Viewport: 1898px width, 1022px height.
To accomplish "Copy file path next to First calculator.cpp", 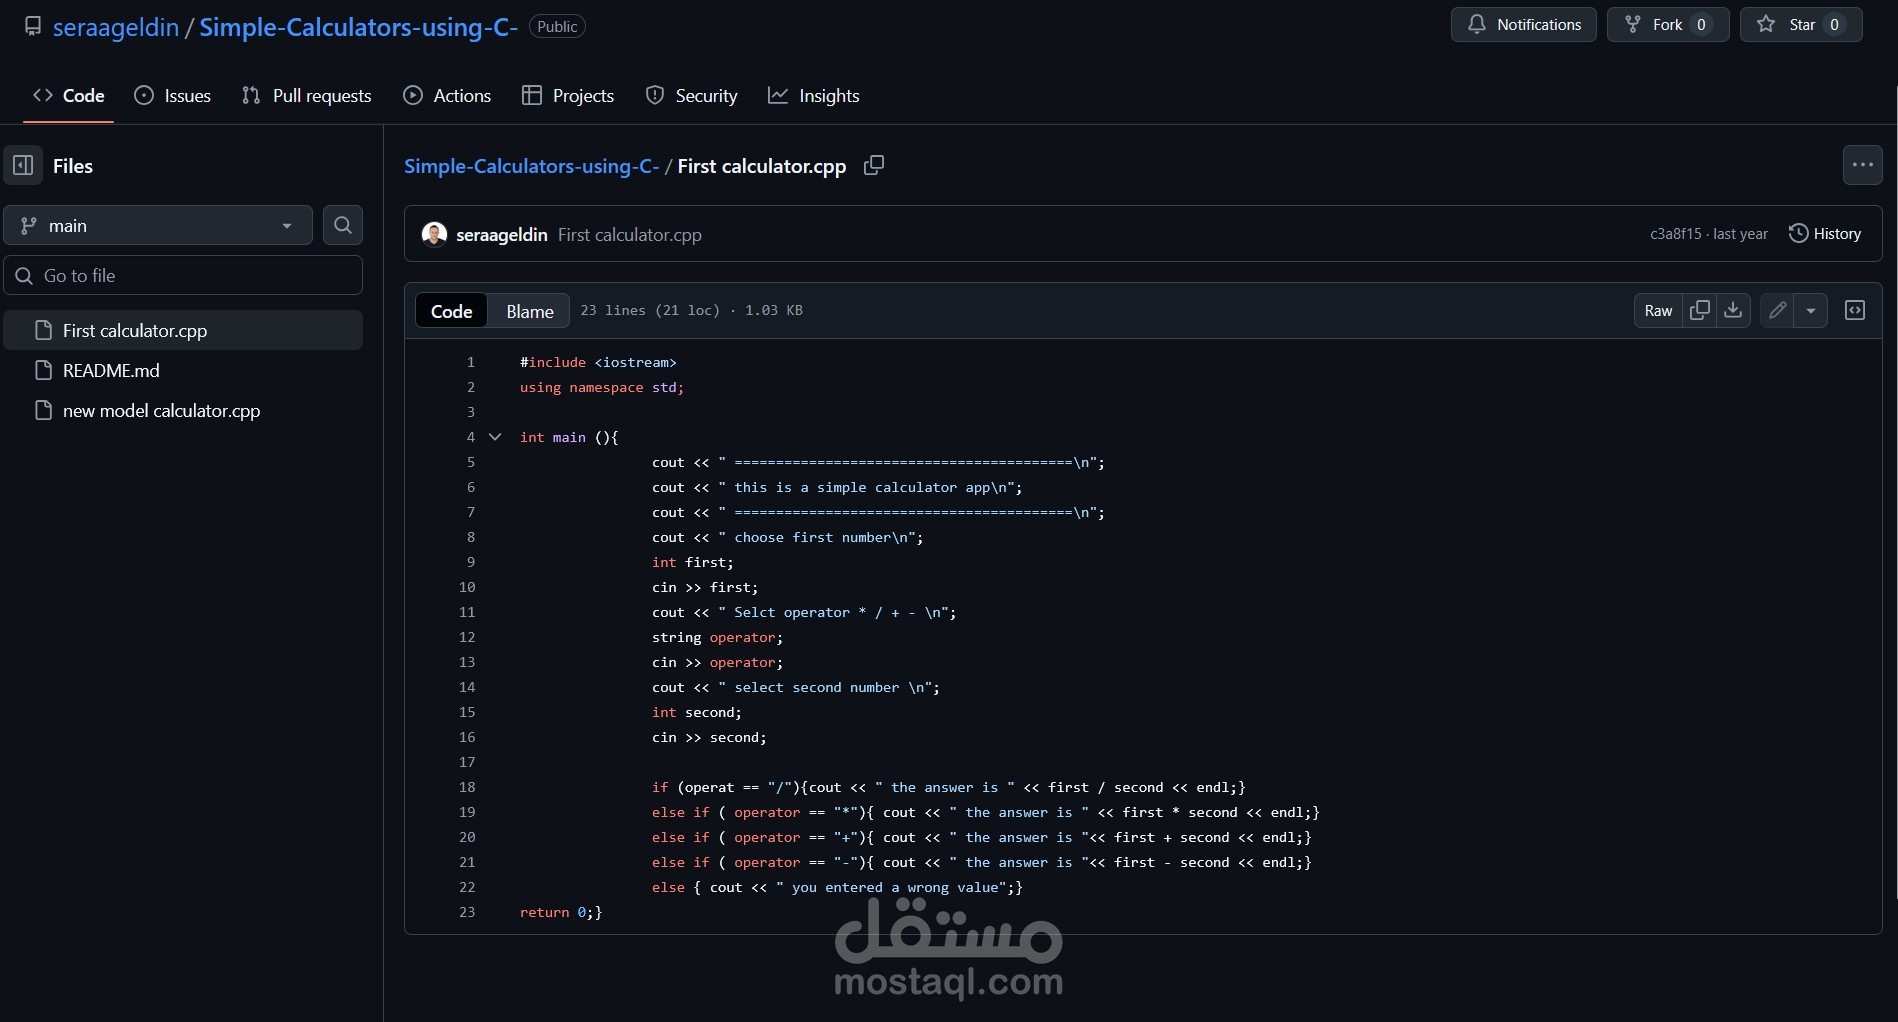I will (x=874, y=166).
